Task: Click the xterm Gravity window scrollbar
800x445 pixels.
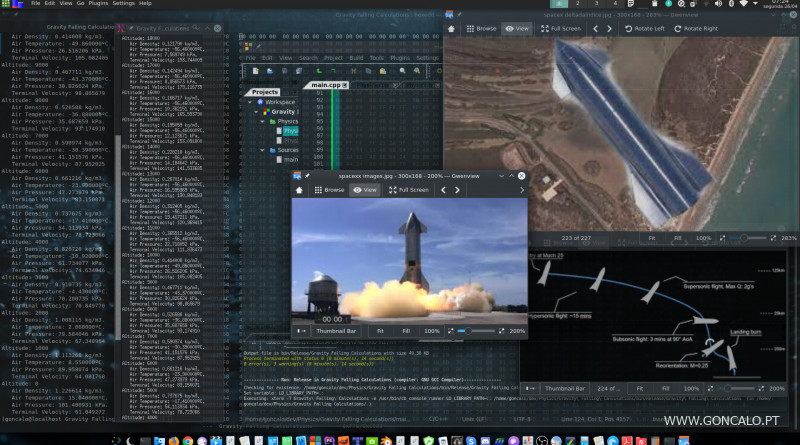Action: click(x=118, y=238)
